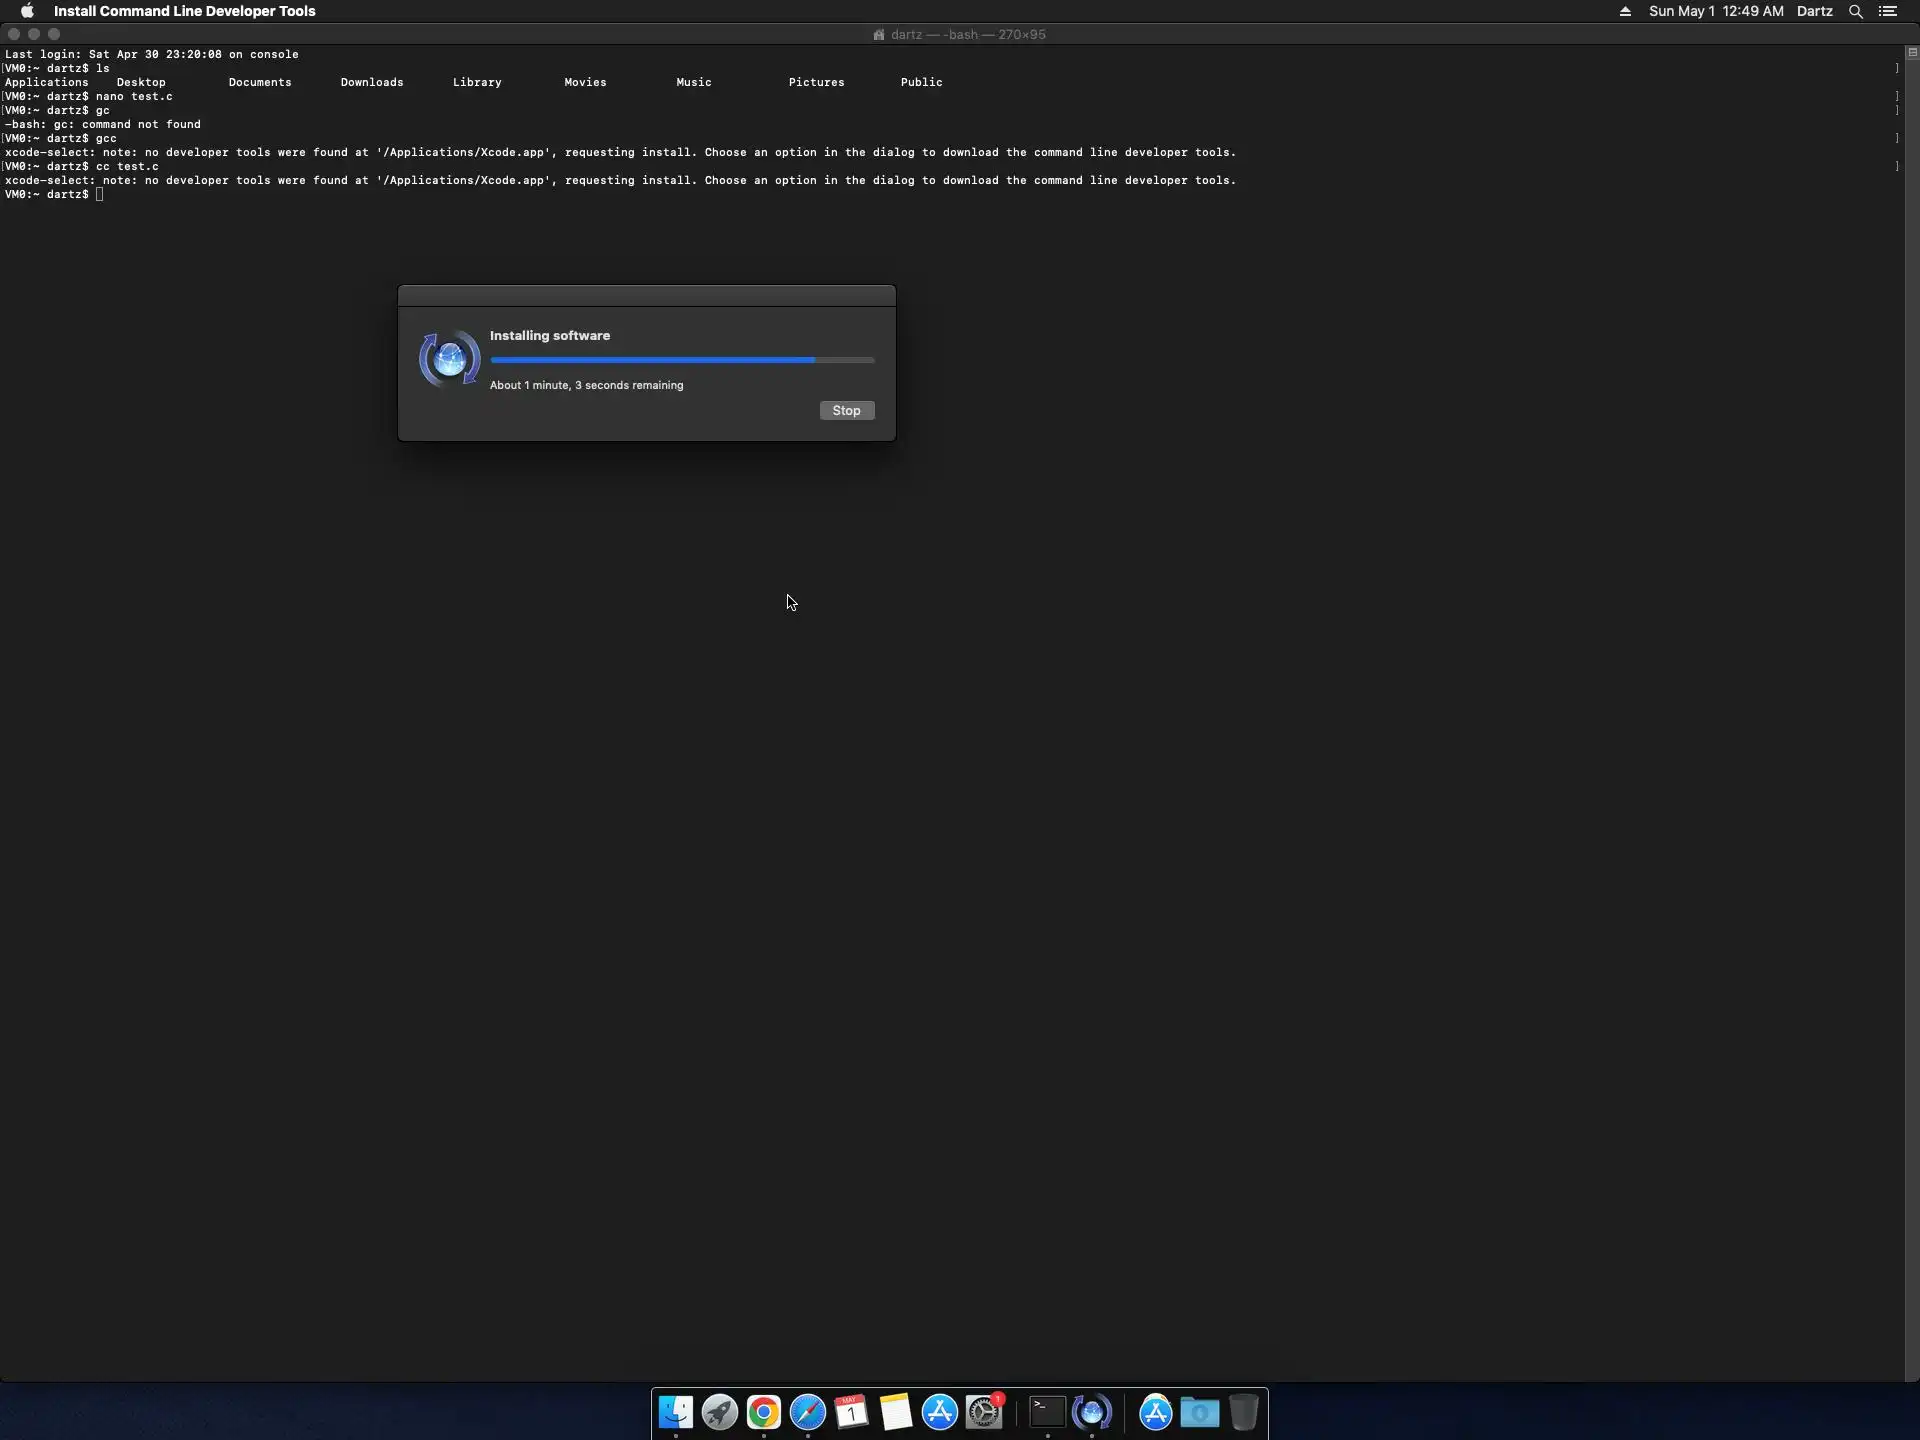Viewport: 1920px width, 1440px height.
Task: Open Downloads folder in the Dock
Action: point(1199,1412)
